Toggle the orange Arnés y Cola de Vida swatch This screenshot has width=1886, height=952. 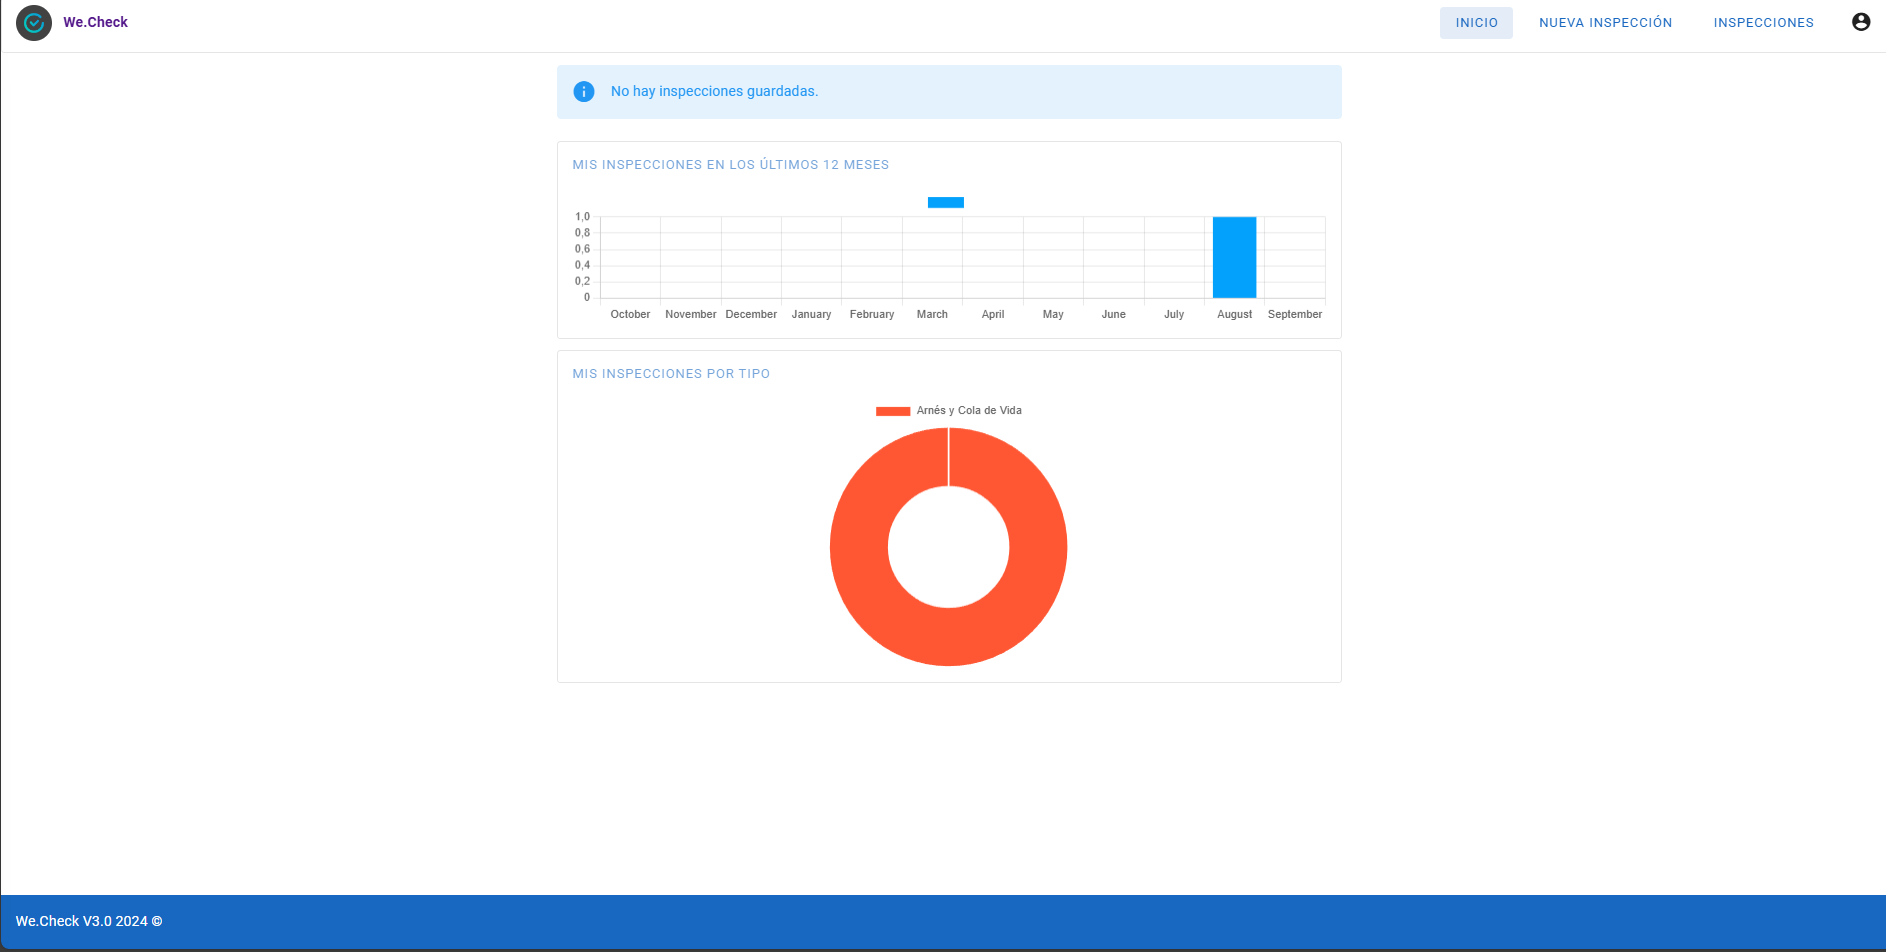[892, 411]
